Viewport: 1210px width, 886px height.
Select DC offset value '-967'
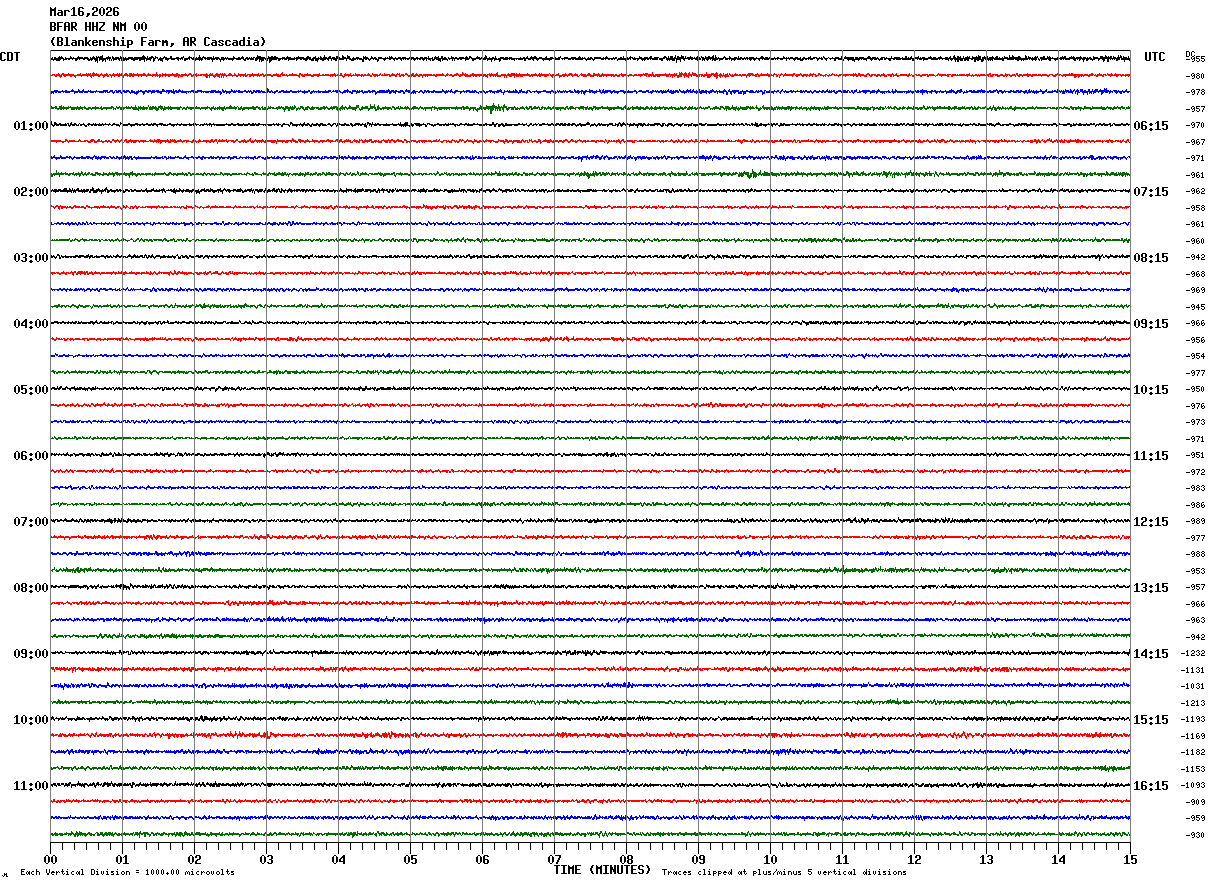click(x=1195, y=142)
